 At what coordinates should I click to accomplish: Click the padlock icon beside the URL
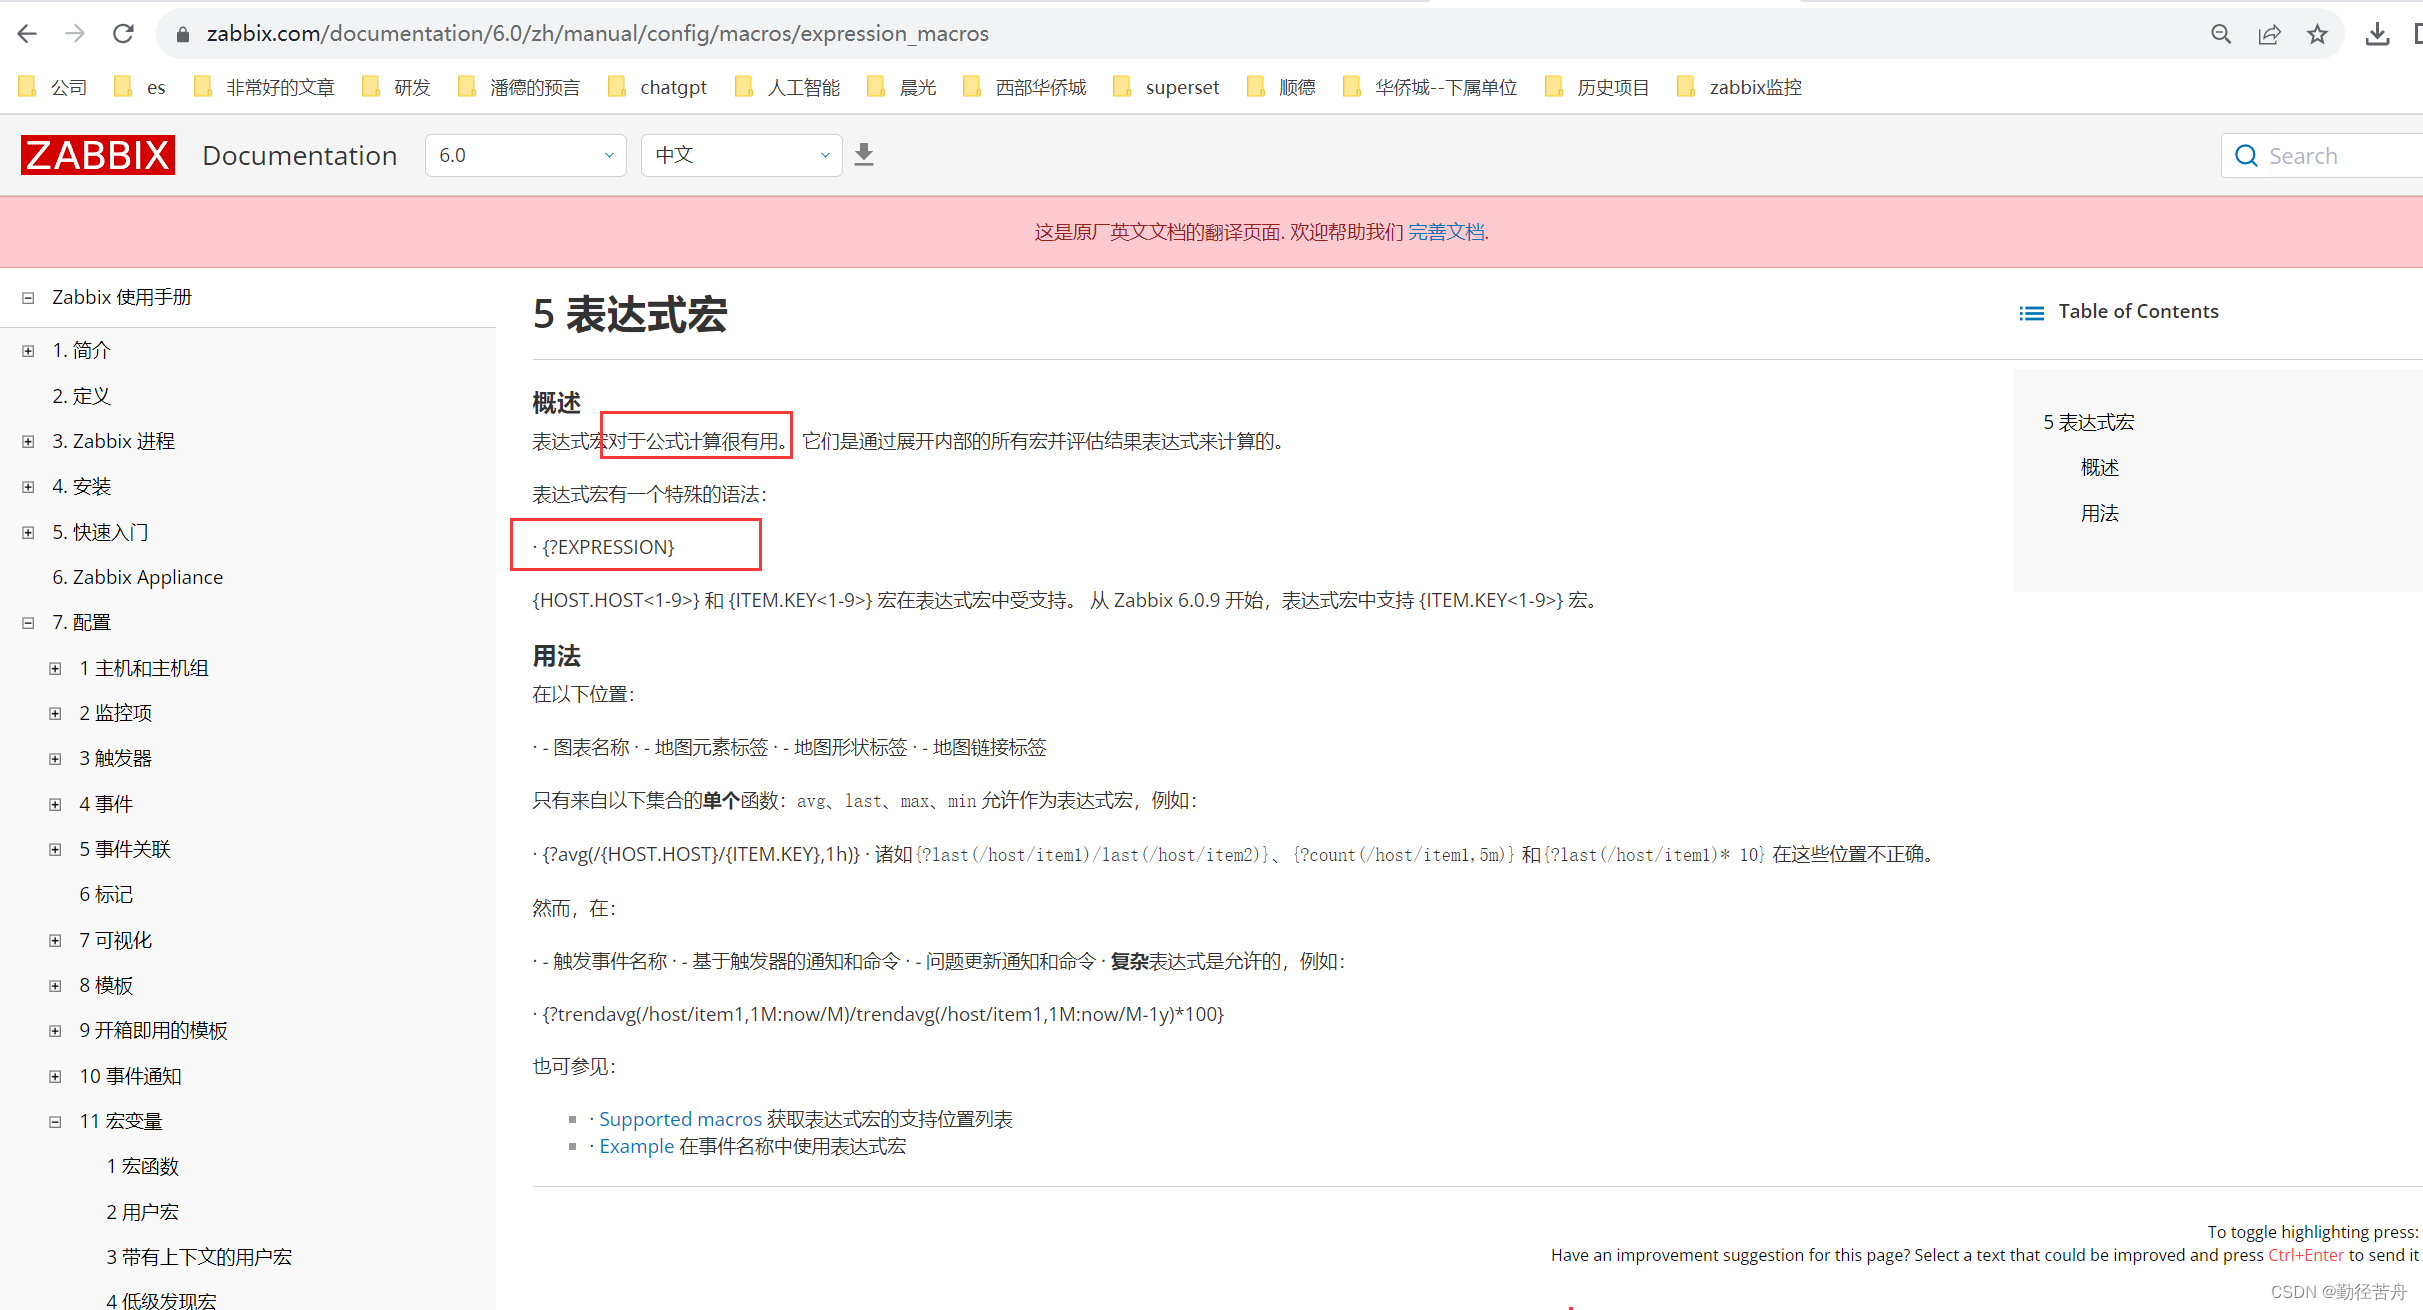click(x=181, y=33)
